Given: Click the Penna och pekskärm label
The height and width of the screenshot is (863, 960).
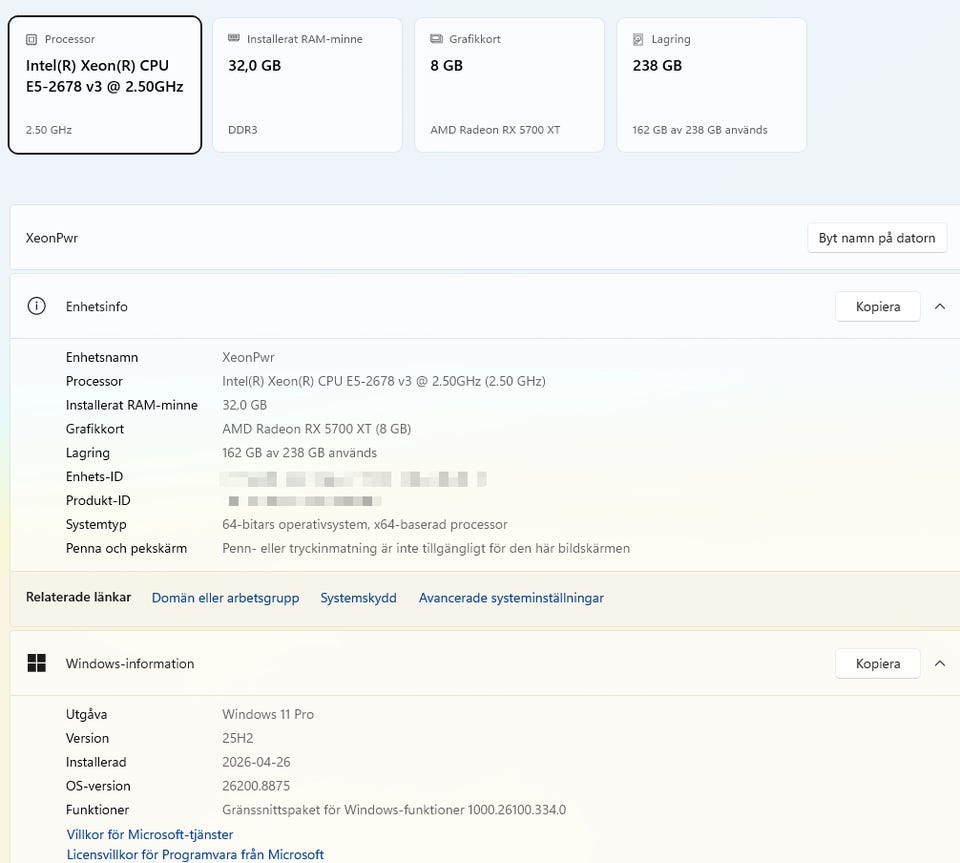Looking at the screenshot, I should tap(126, 548).
